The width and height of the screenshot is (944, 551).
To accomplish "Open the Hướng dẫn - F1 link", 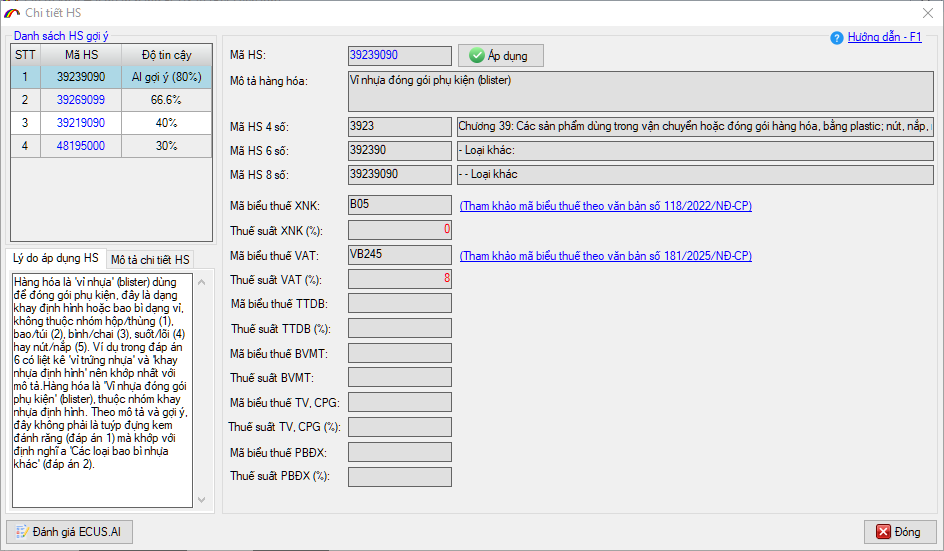I will click(x=884, y=37).
